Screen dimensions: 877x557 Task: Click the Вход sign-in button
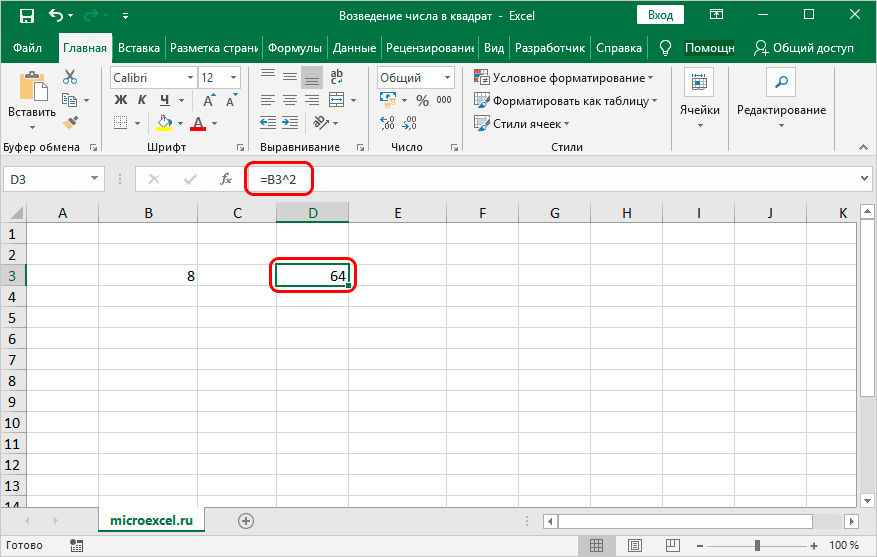659,15
